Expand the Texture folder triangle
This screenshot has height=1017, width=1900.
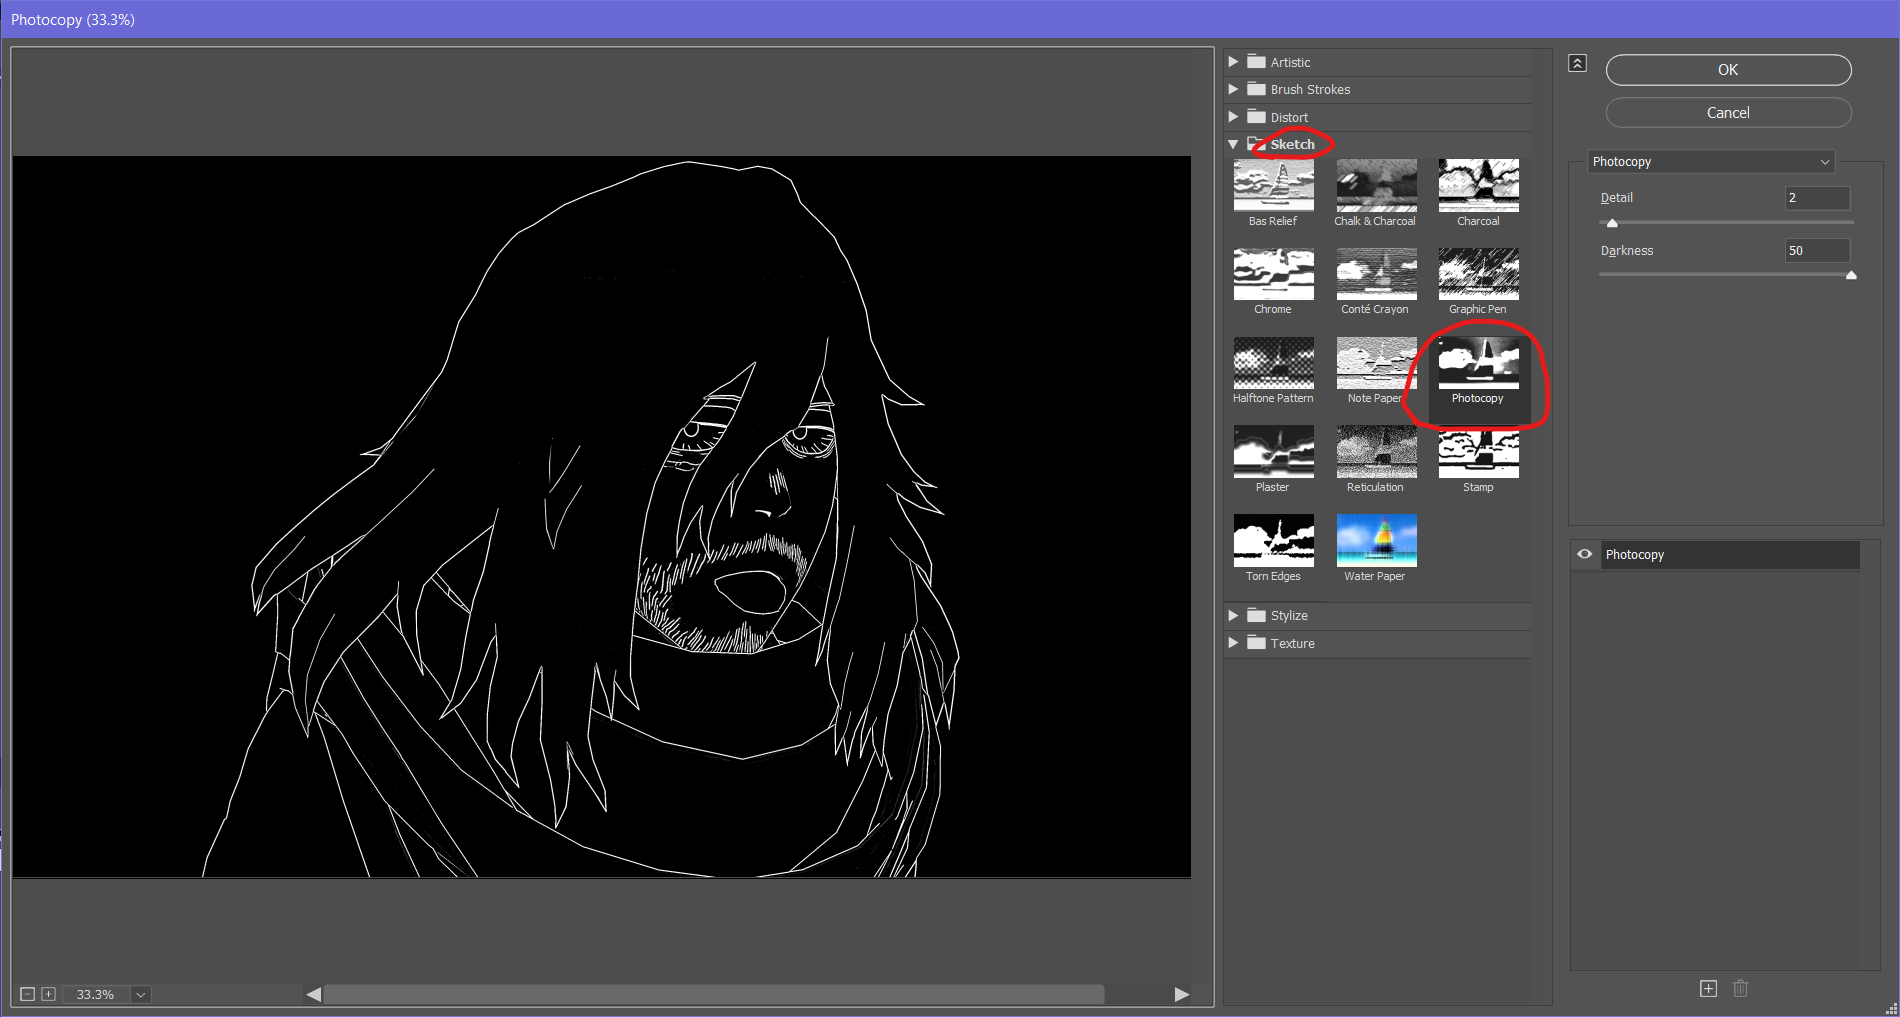pos(1233,643)
